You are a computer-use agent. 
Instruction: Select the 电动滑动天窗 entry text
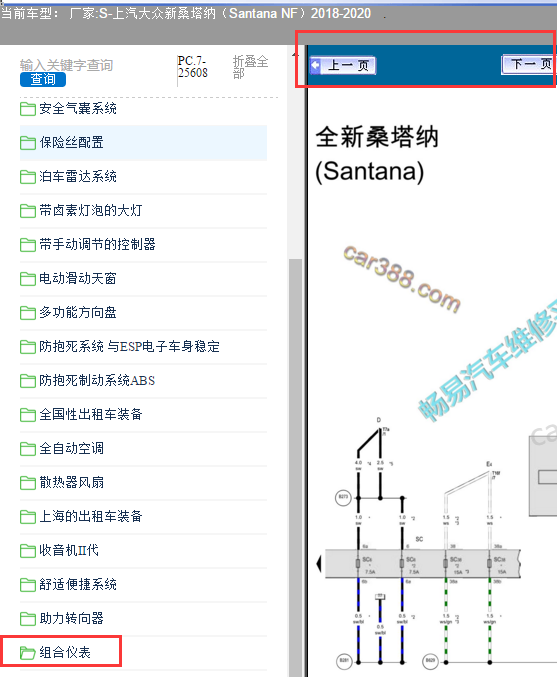(78, 278)
